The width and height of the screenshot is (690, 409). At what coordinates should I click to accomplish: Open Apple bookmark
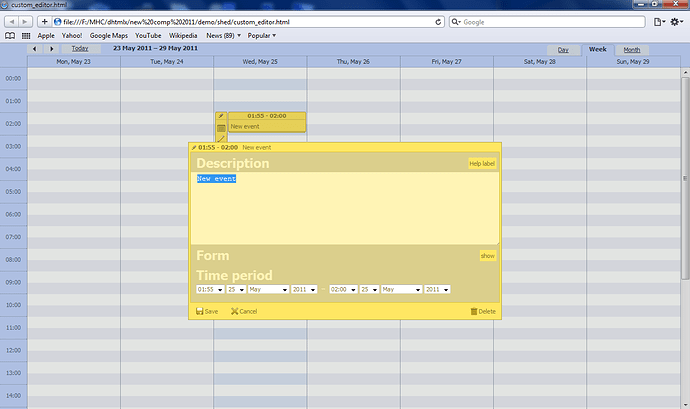46,36
